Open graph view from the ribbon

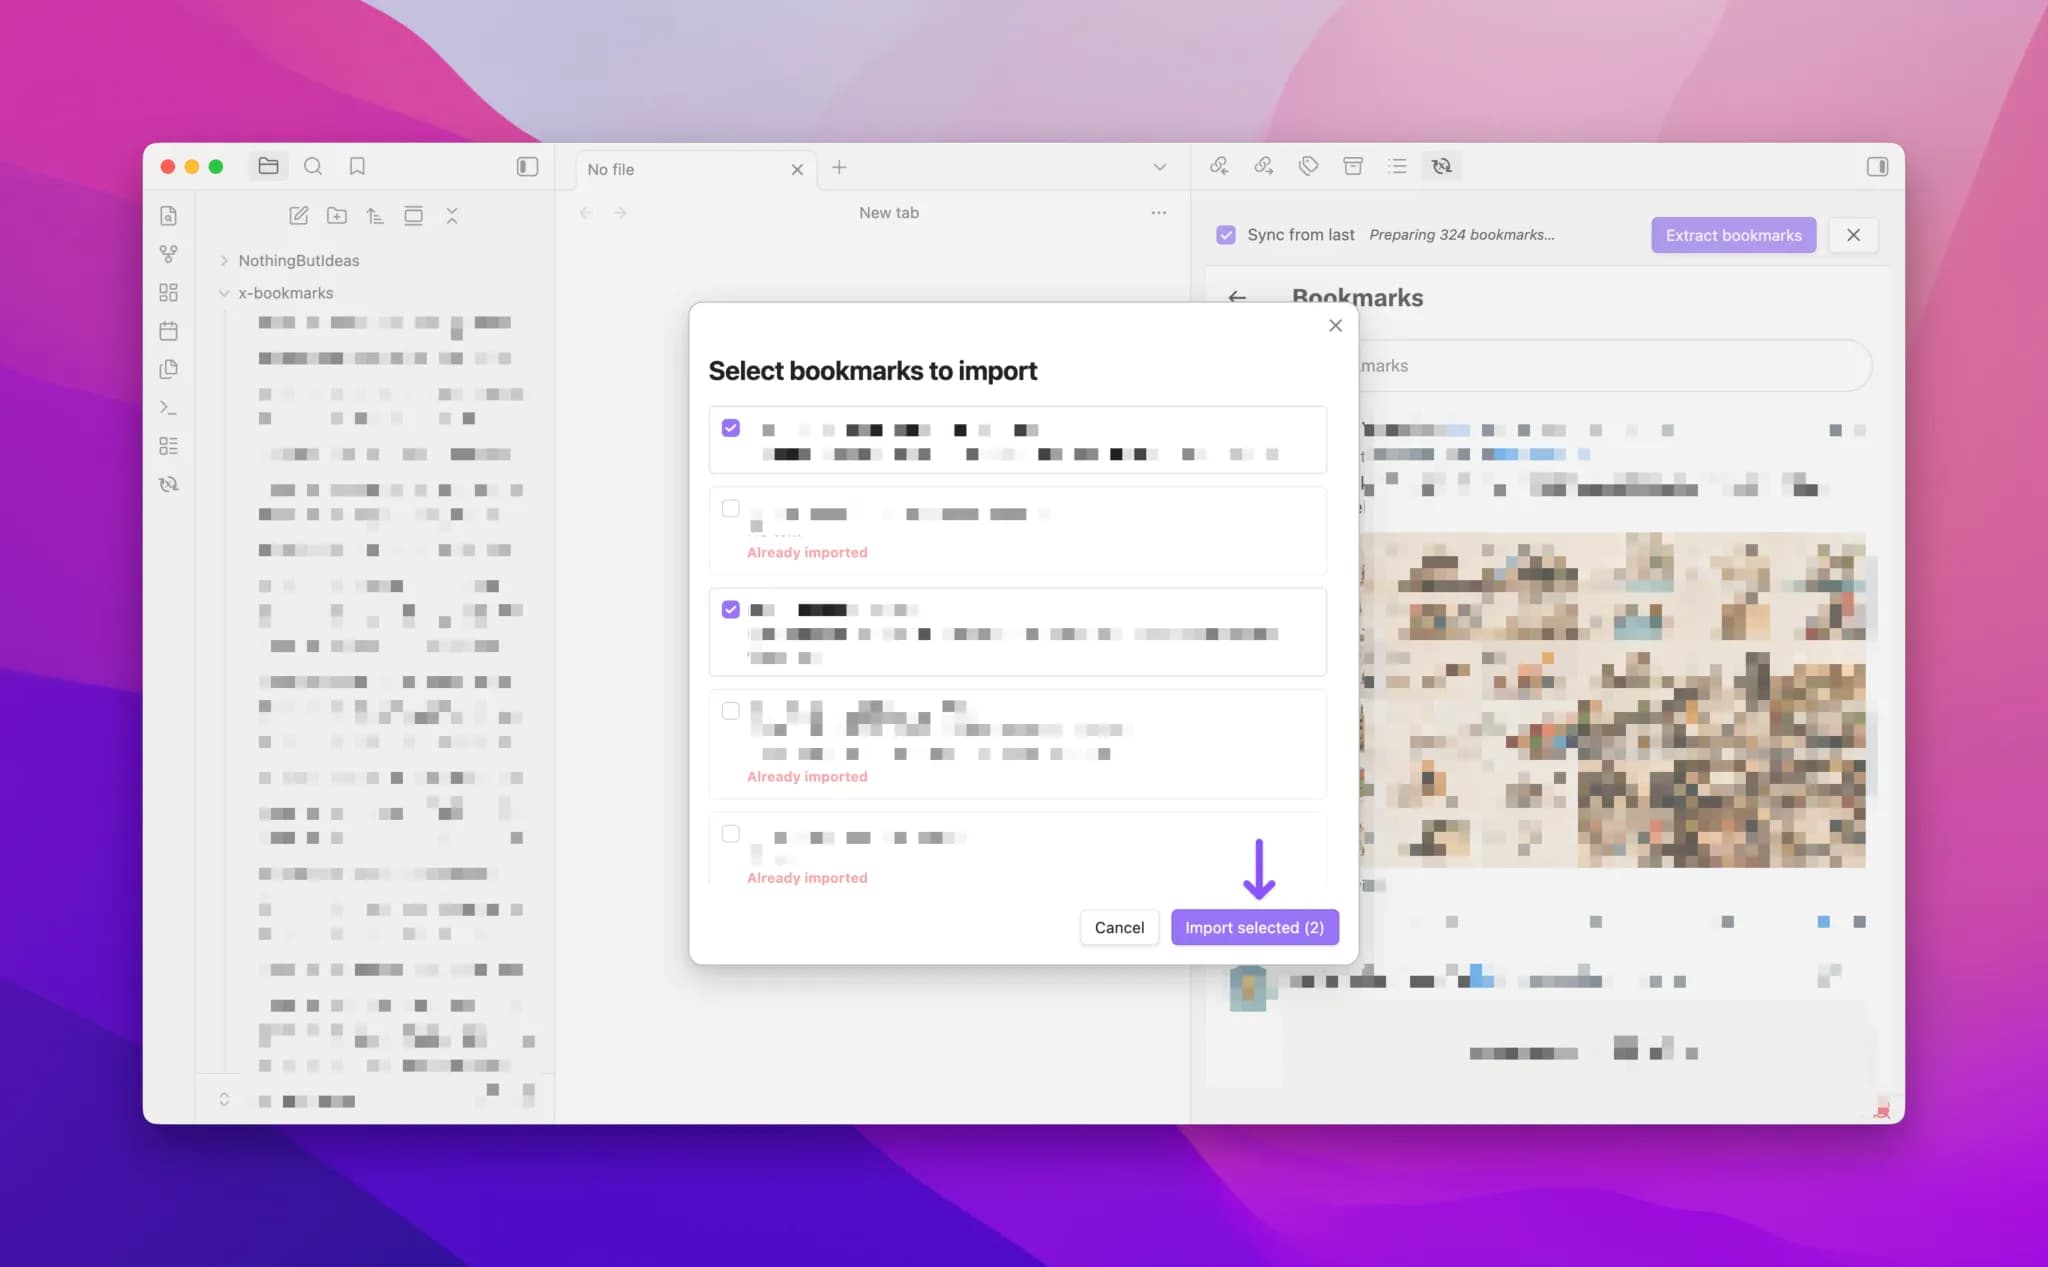pos(168,254)
